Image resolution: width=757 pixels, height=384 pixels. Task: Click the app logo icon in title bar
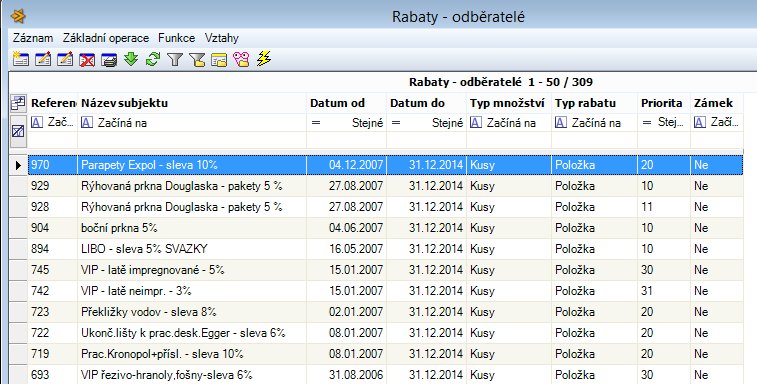coord(18,16)
